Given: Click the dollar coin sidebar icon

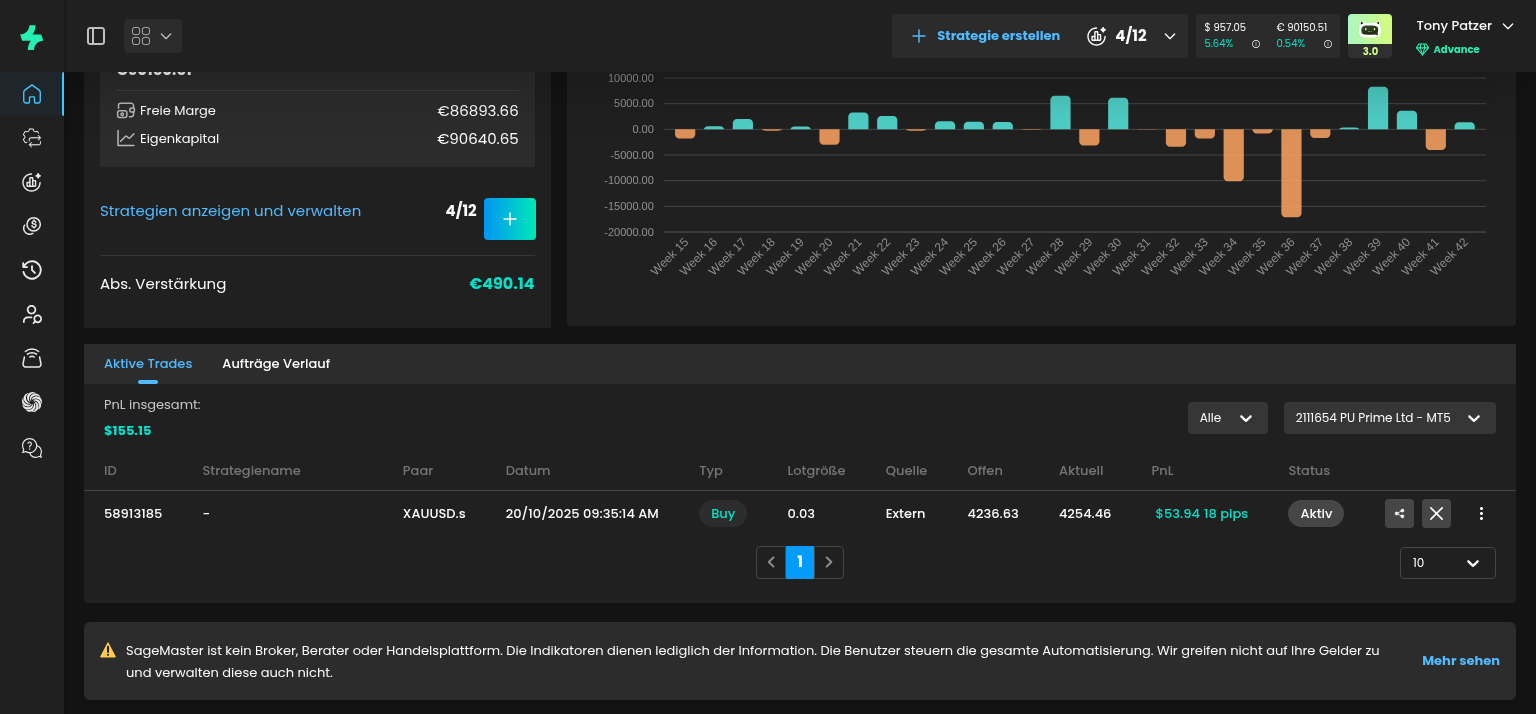Looking at the screenshot, I should tap(32, 226).
